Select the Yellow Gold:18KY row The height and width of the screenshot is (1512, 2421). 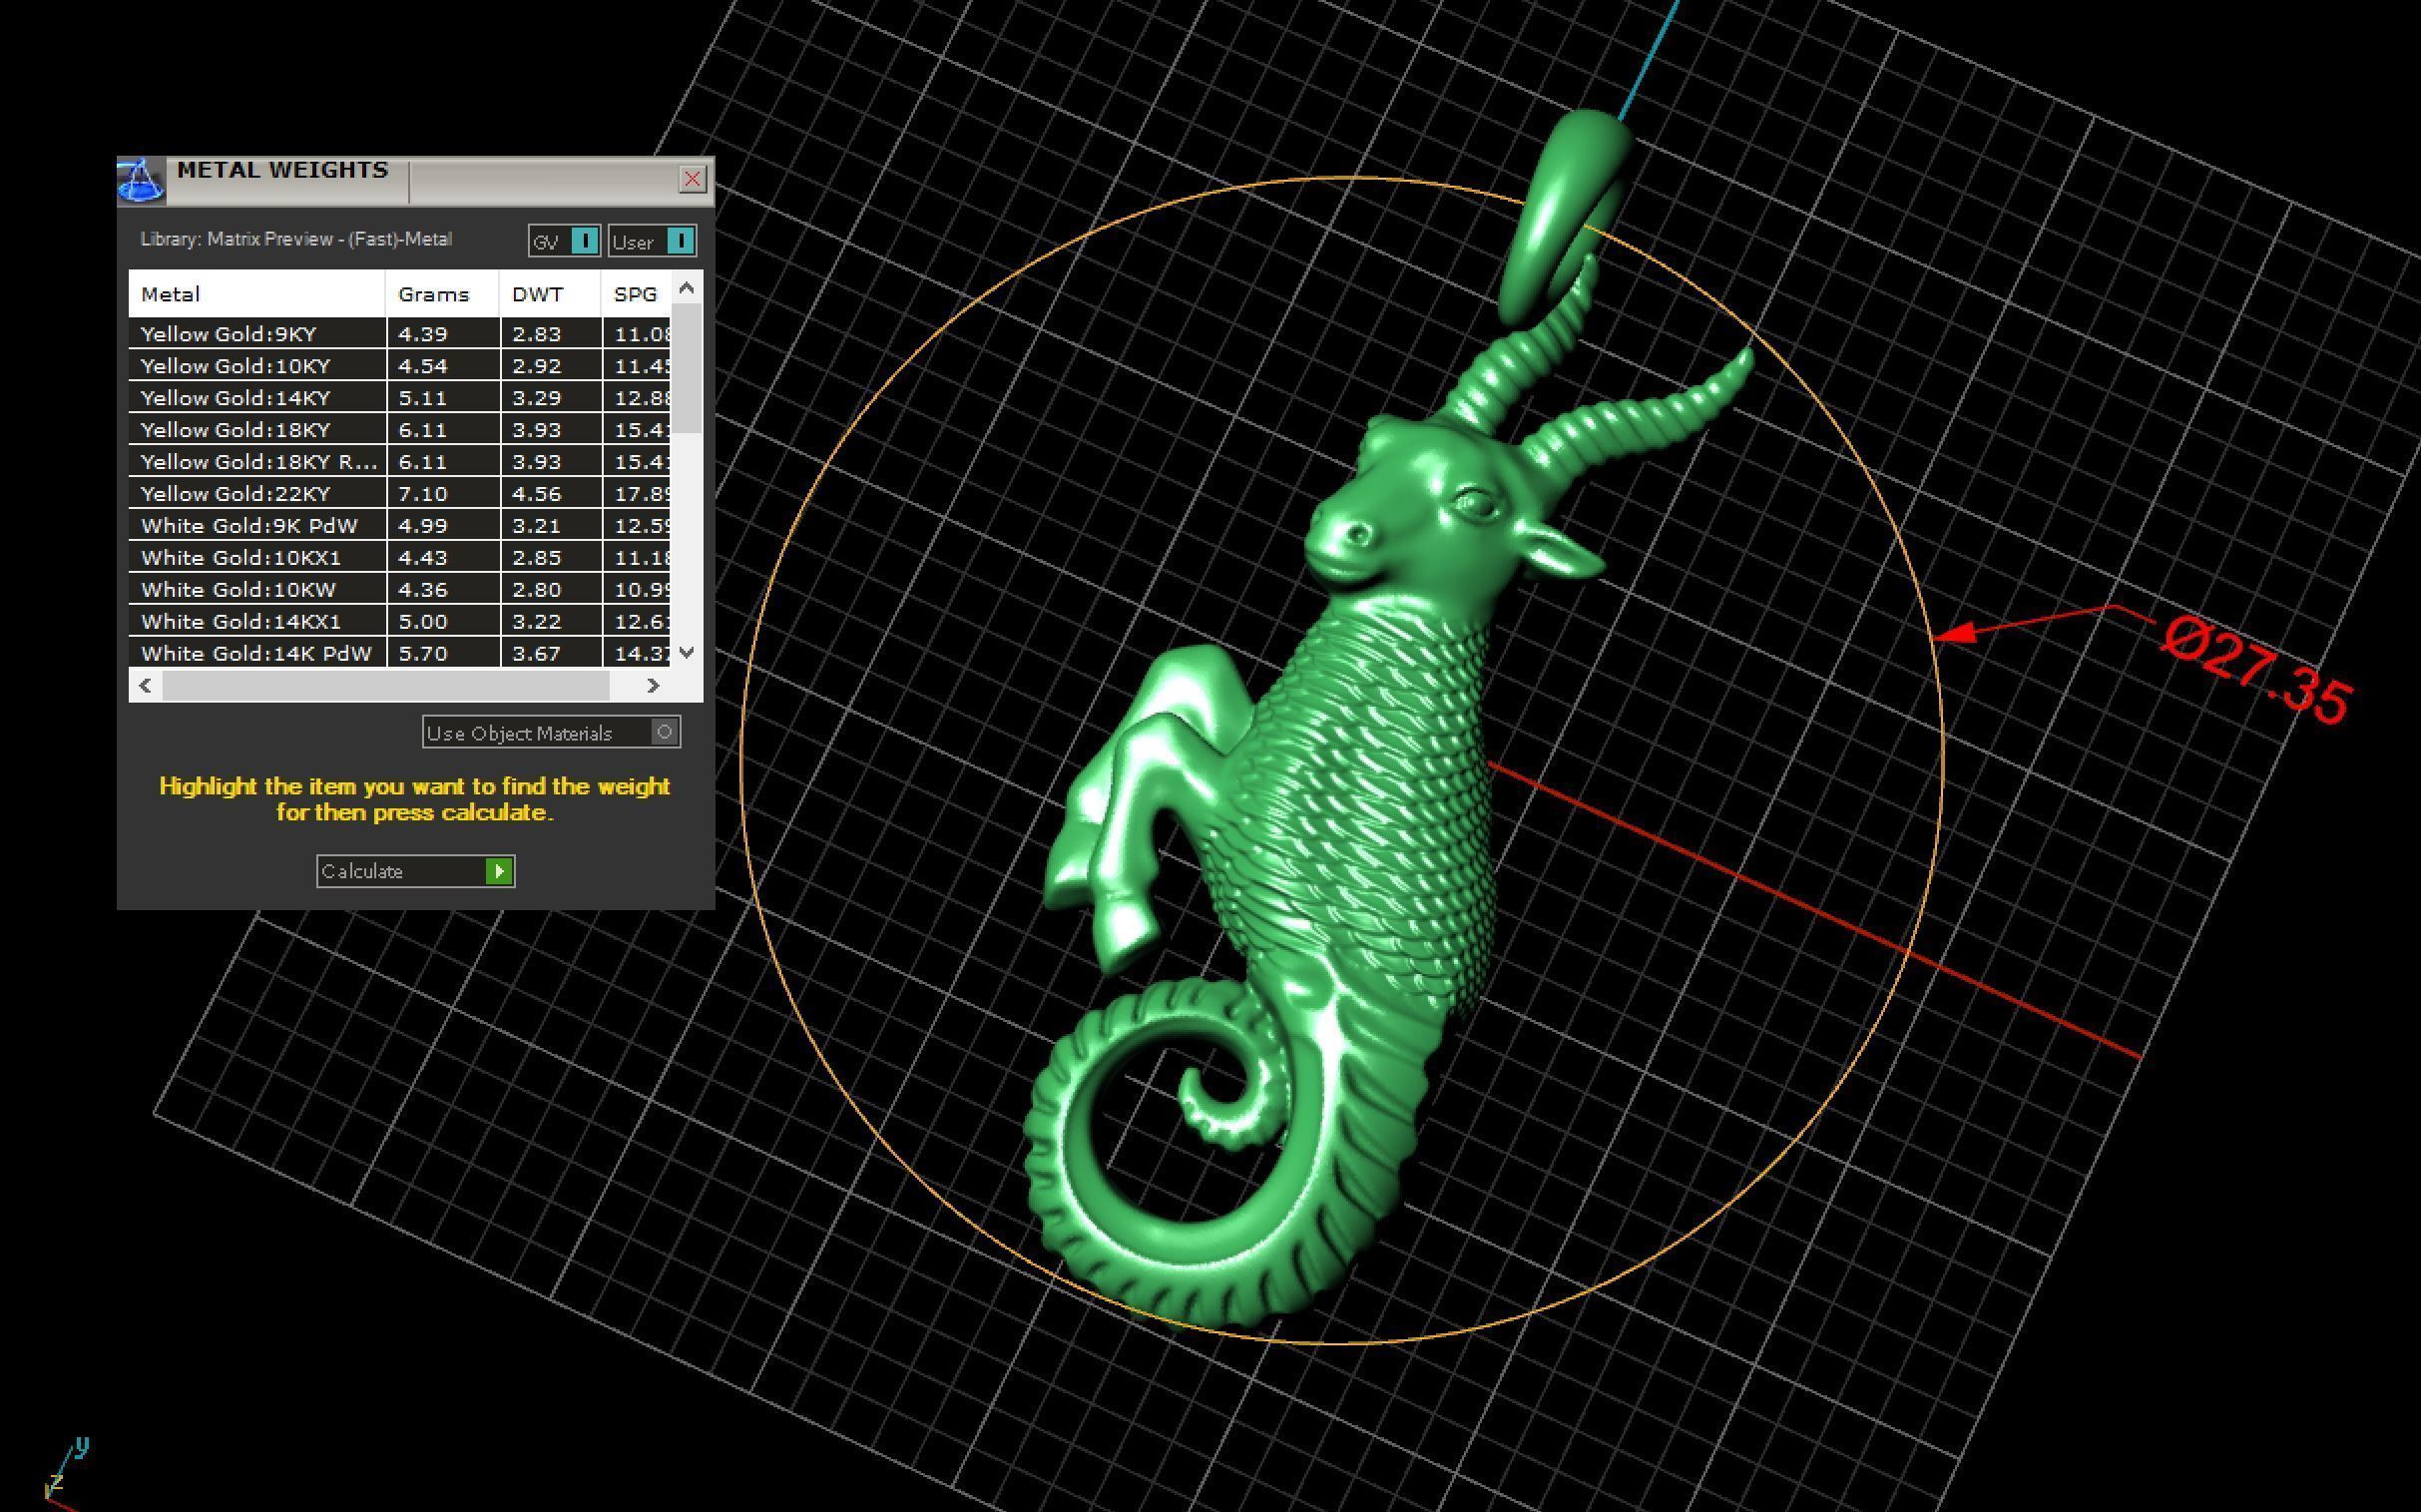pyautogui.click(x=400, y=430)
